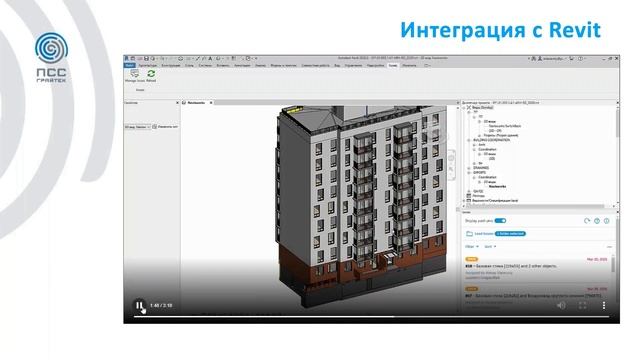The height and width of the screenshot is (360, 640).
Task: Switch to the Архитектура ribbon tab
Action: (x=147, y=65)
